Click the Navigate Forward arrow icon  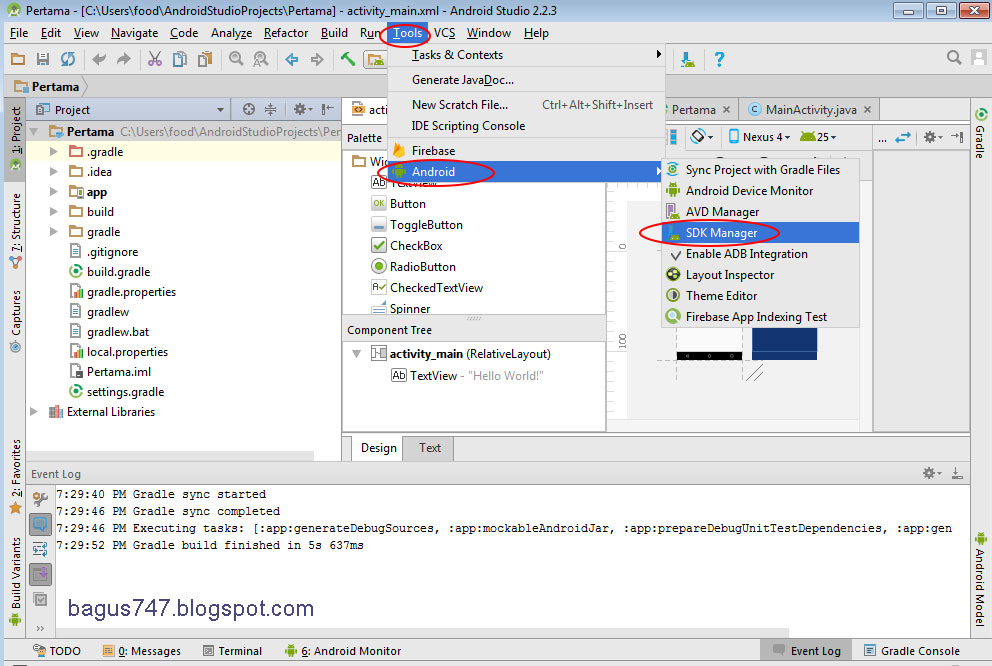tap(317, 59)
